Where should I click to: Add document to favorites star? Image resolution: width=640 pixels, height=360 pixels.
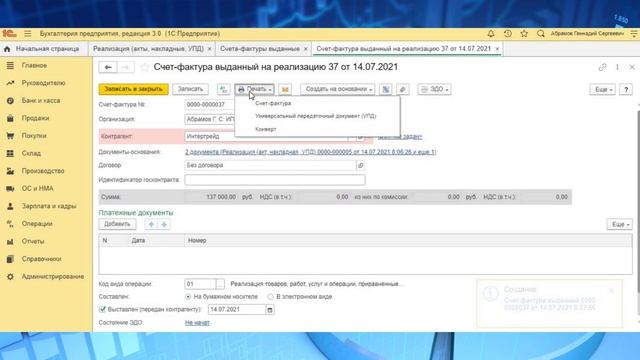pos(144,67)
